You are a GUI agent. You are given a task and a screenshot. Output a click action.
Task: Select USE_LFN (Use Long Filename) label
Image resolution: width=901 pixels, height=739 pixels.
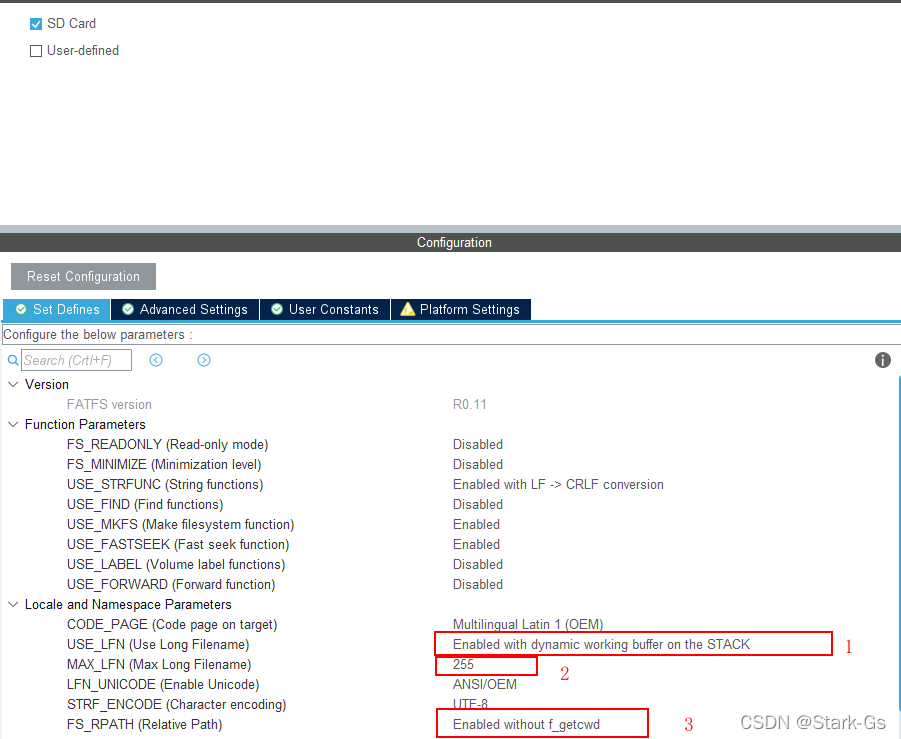pos(158,645)
